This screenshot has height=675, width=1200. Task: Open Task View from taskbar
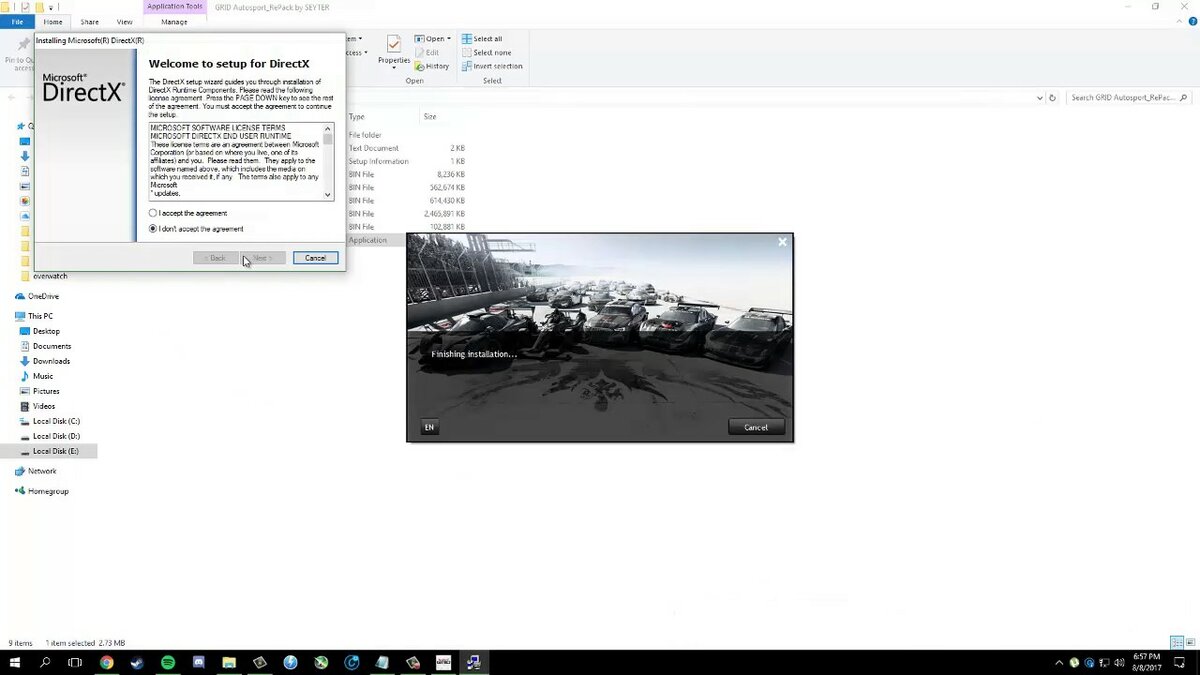75,662
